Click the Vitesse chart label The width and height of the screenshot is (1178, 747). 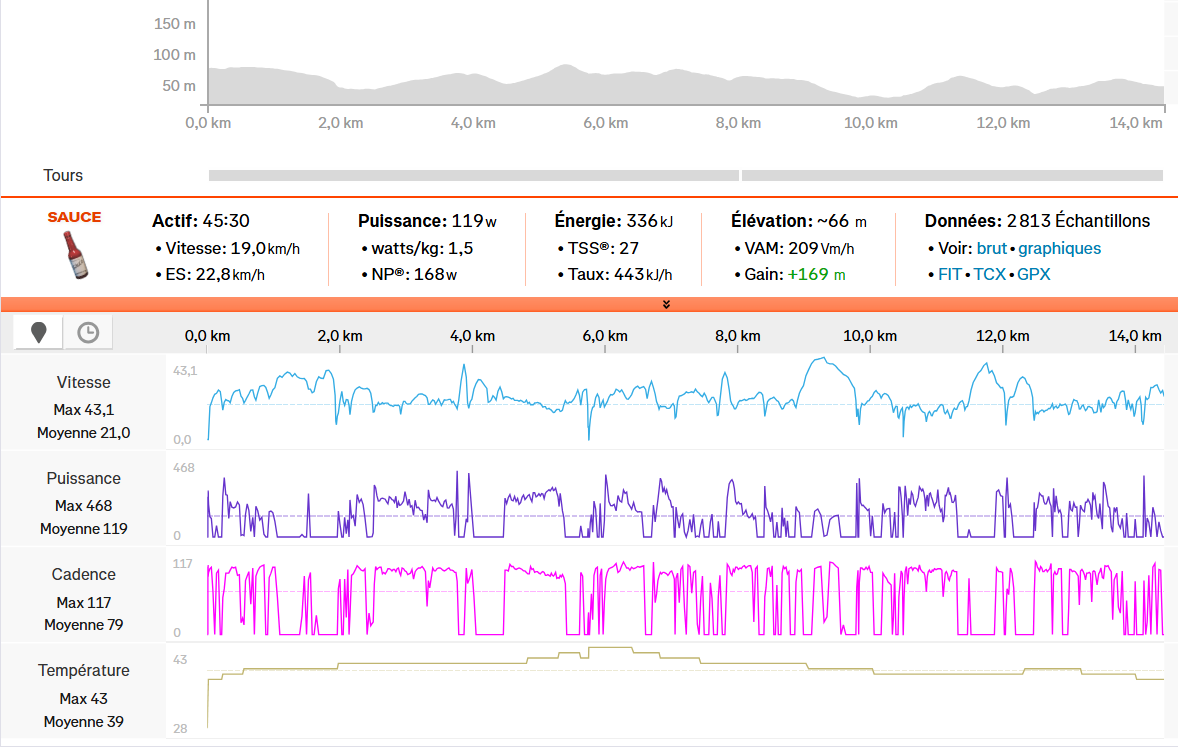click(84, 383)
